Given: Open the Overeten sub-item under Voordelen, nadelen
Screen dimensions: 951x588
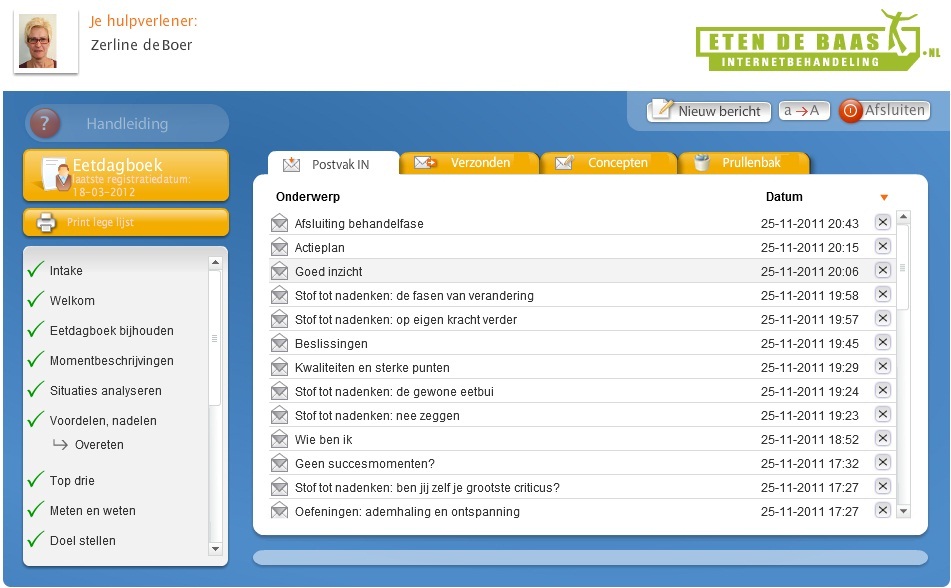Looking at the screenshot, I should (98, 445).
